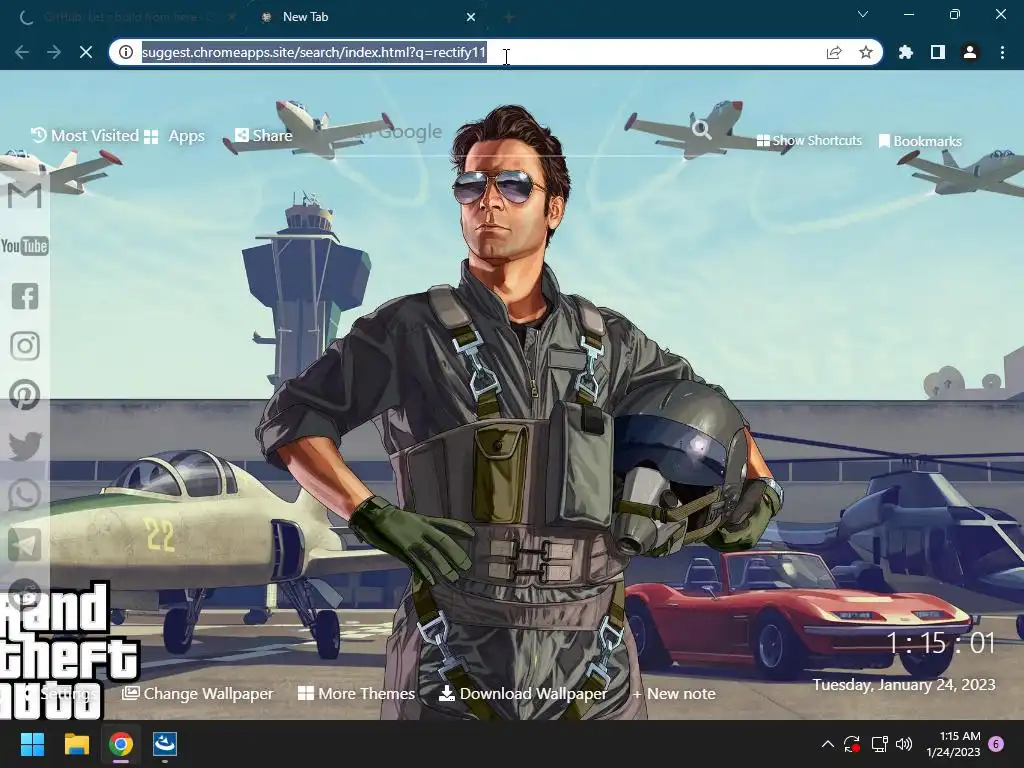Click Change Wallpaper
This screenshot has height=768, width=1024.
[x=198, y=694]
